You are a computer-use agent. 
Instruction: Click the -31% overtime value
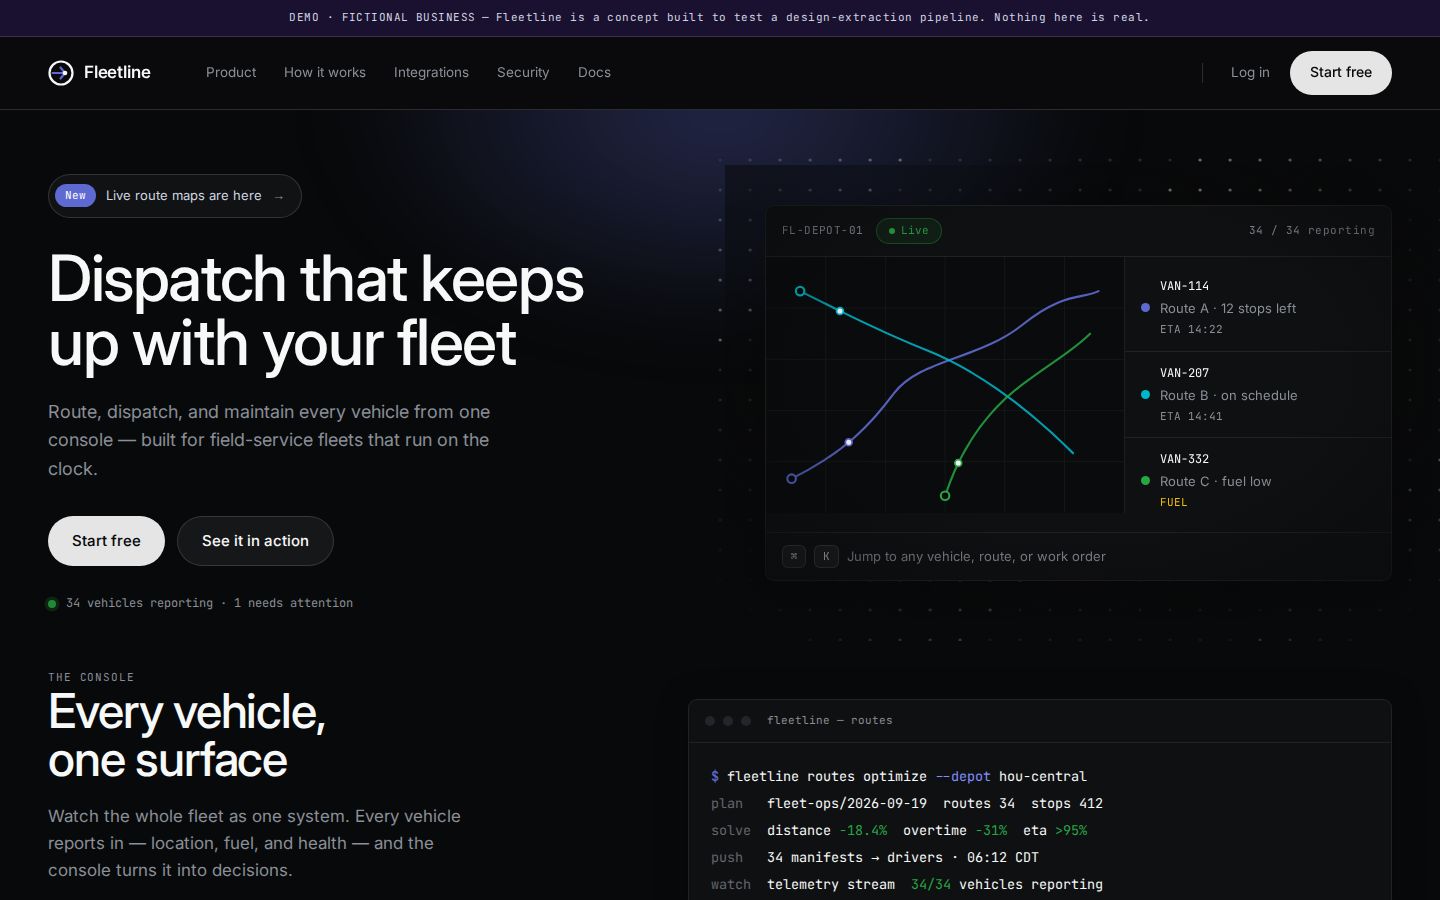tap(991, 831)
